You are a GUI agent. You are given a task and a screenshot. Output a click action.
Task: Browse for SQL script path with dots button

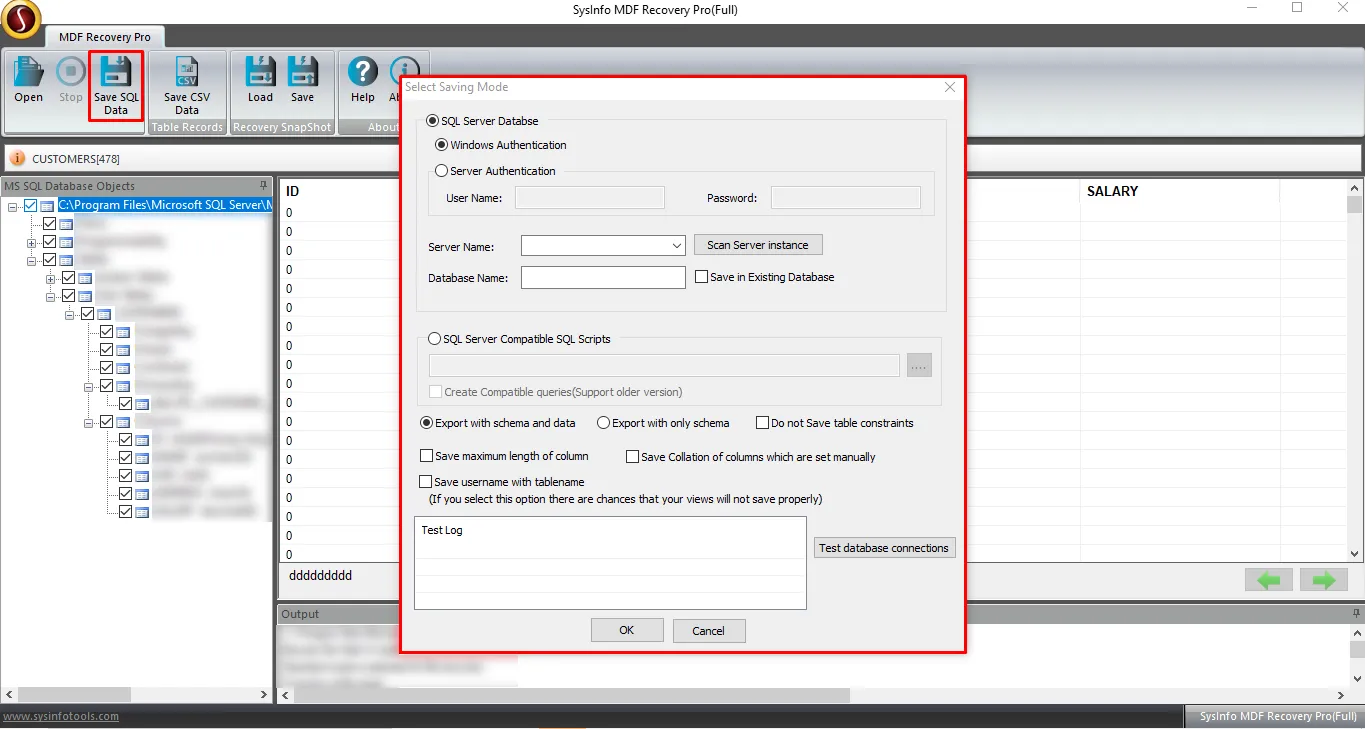(919, 365)
